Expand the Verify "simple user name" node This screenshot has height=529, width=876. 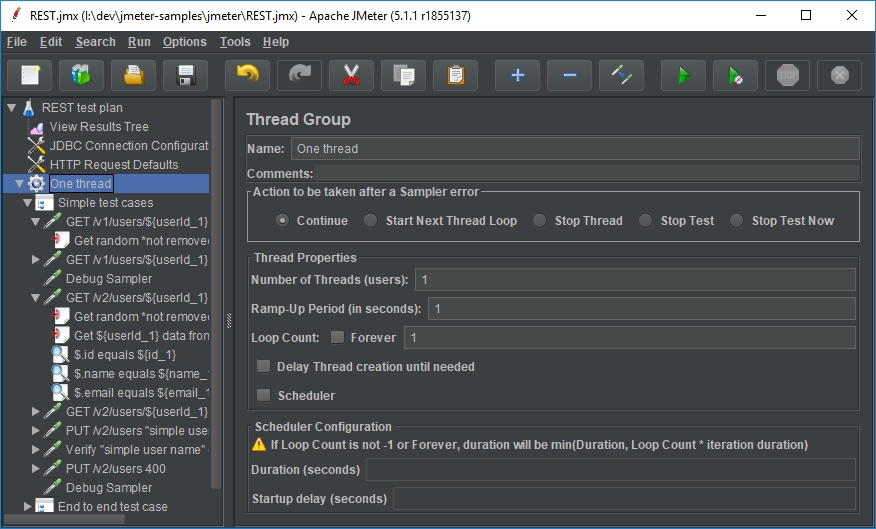coord(36,449)
